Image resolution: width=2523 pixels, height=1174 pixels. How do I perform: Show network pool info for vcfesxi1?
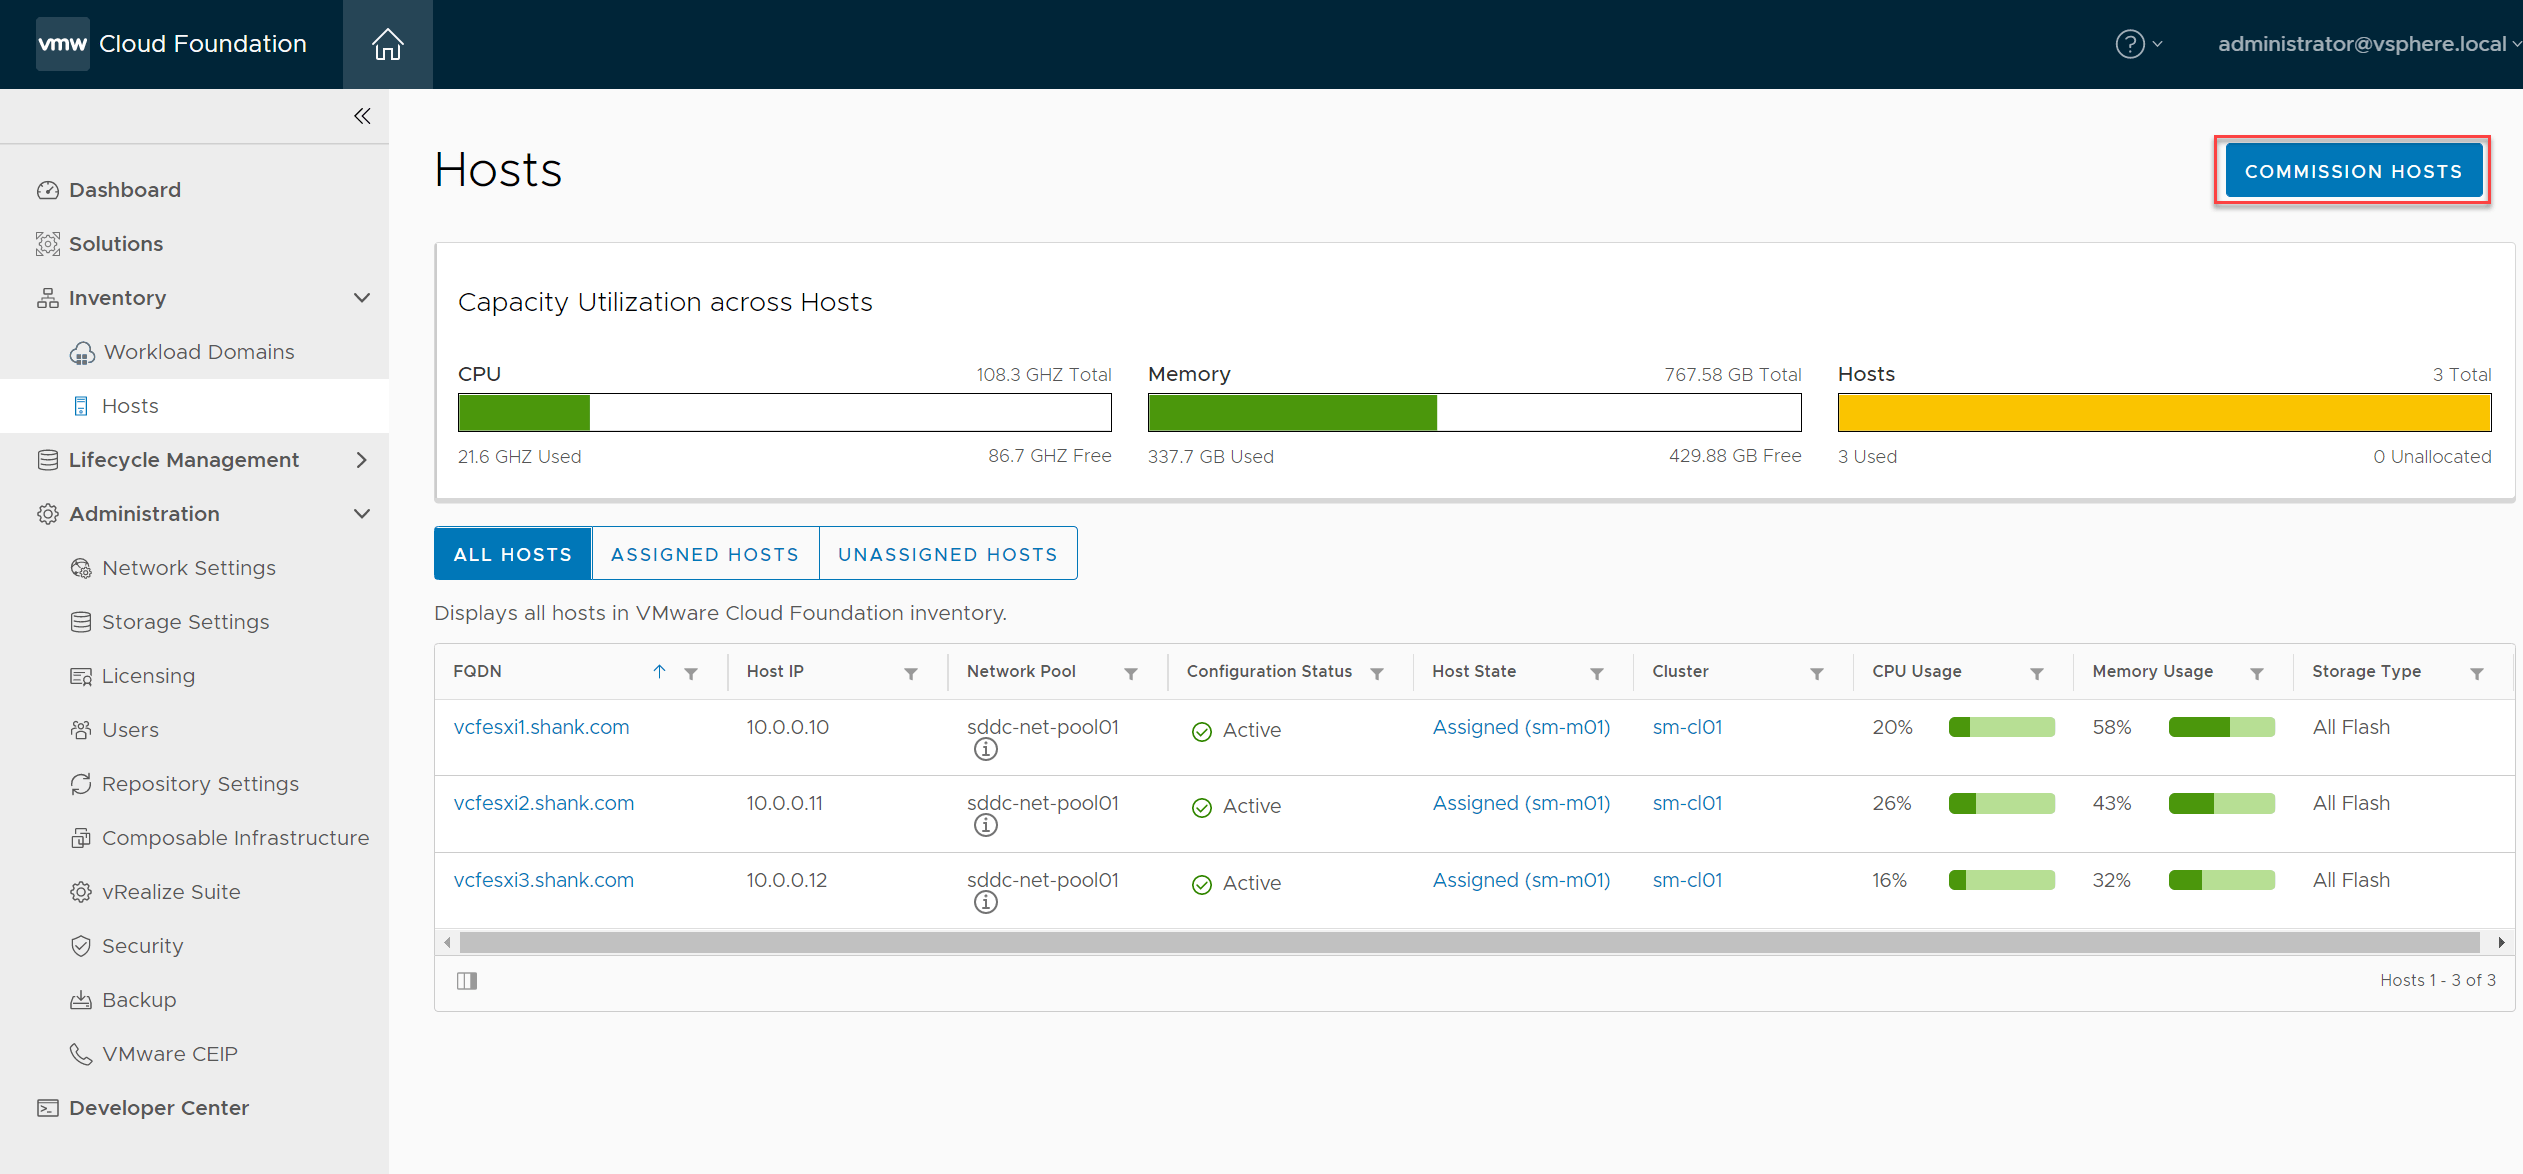[x=986, y=749]
